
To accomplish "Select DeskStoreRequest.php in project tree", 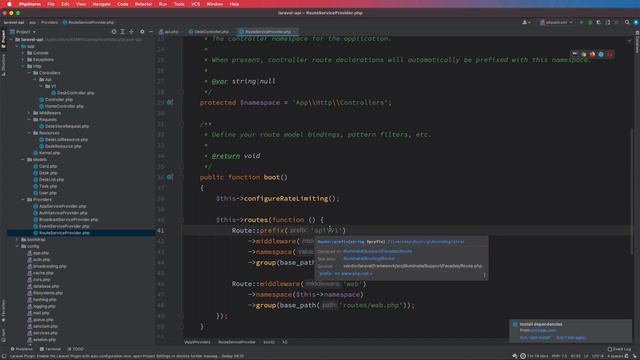I will (x=64, y=126).
